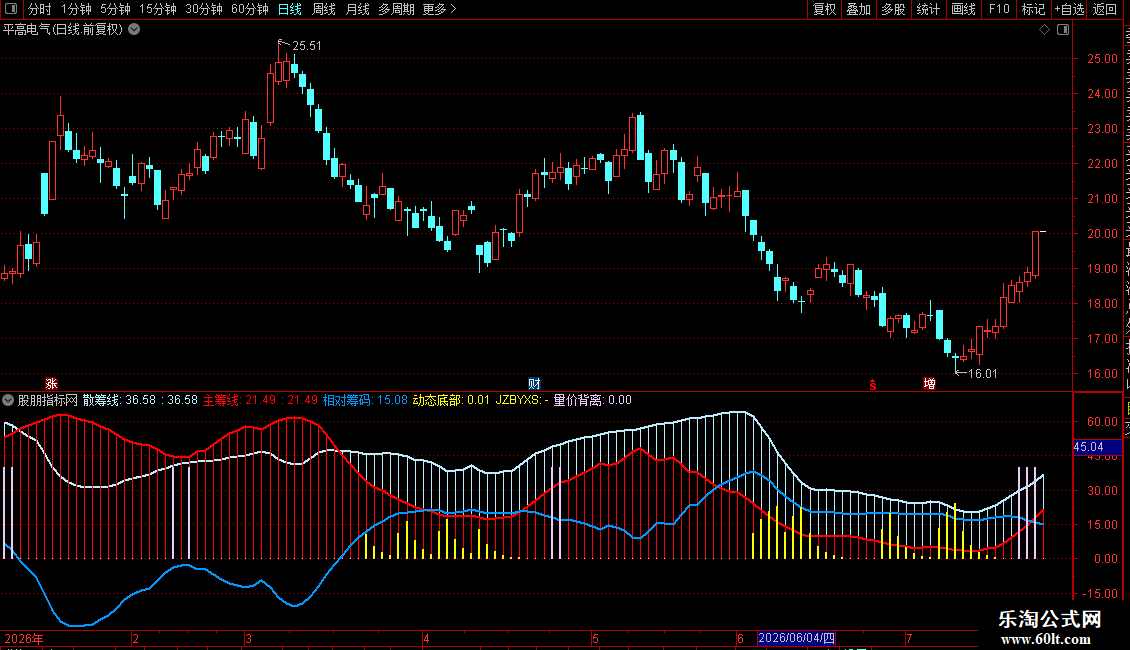
Task: Click the 叠加 overlay button
Action: [x=858, y=9]
